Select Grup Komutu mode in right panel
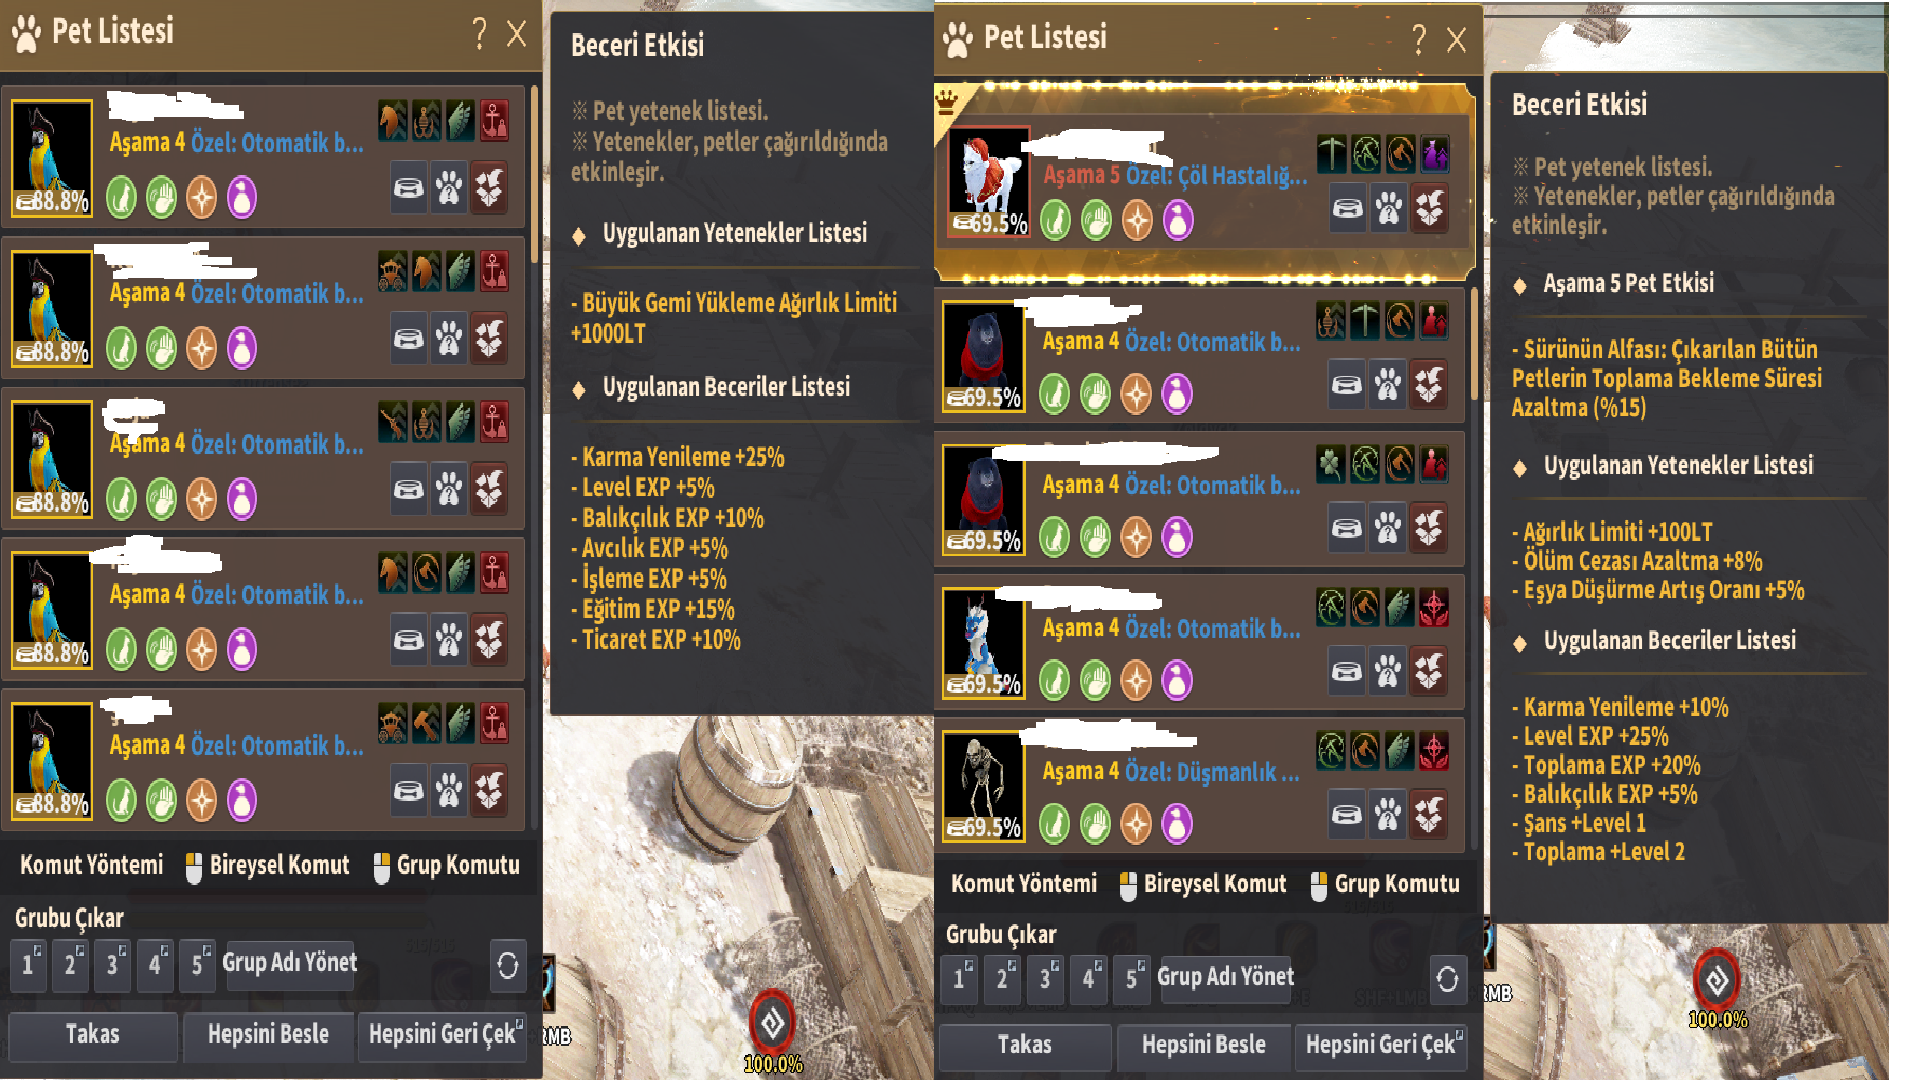 coord(1385,884)
